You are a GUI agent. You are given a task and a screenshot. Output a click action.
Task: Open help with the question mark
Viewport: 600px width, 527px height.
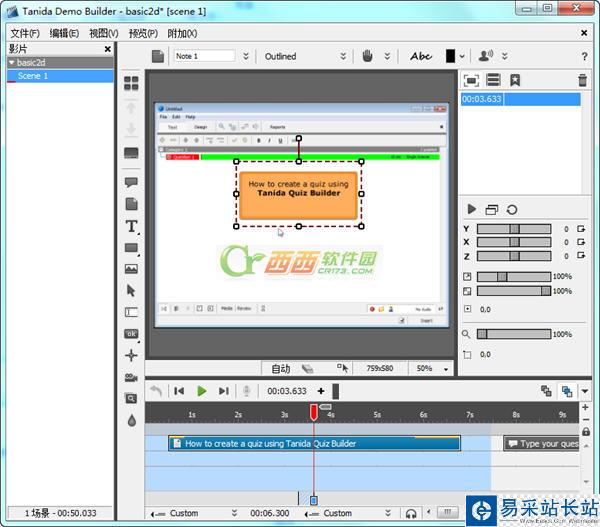point(584,56)
